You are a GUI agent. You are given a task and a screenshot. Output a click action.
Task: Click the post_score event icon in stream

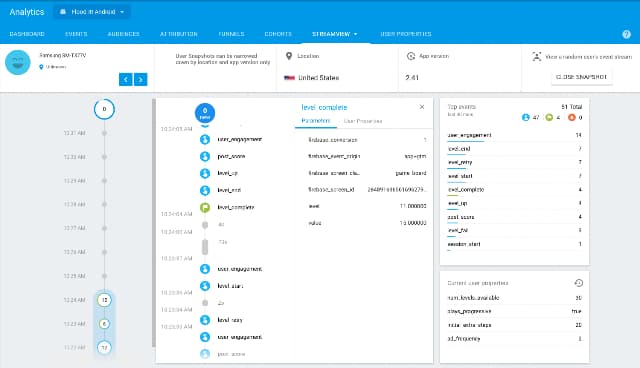[205, 156]
